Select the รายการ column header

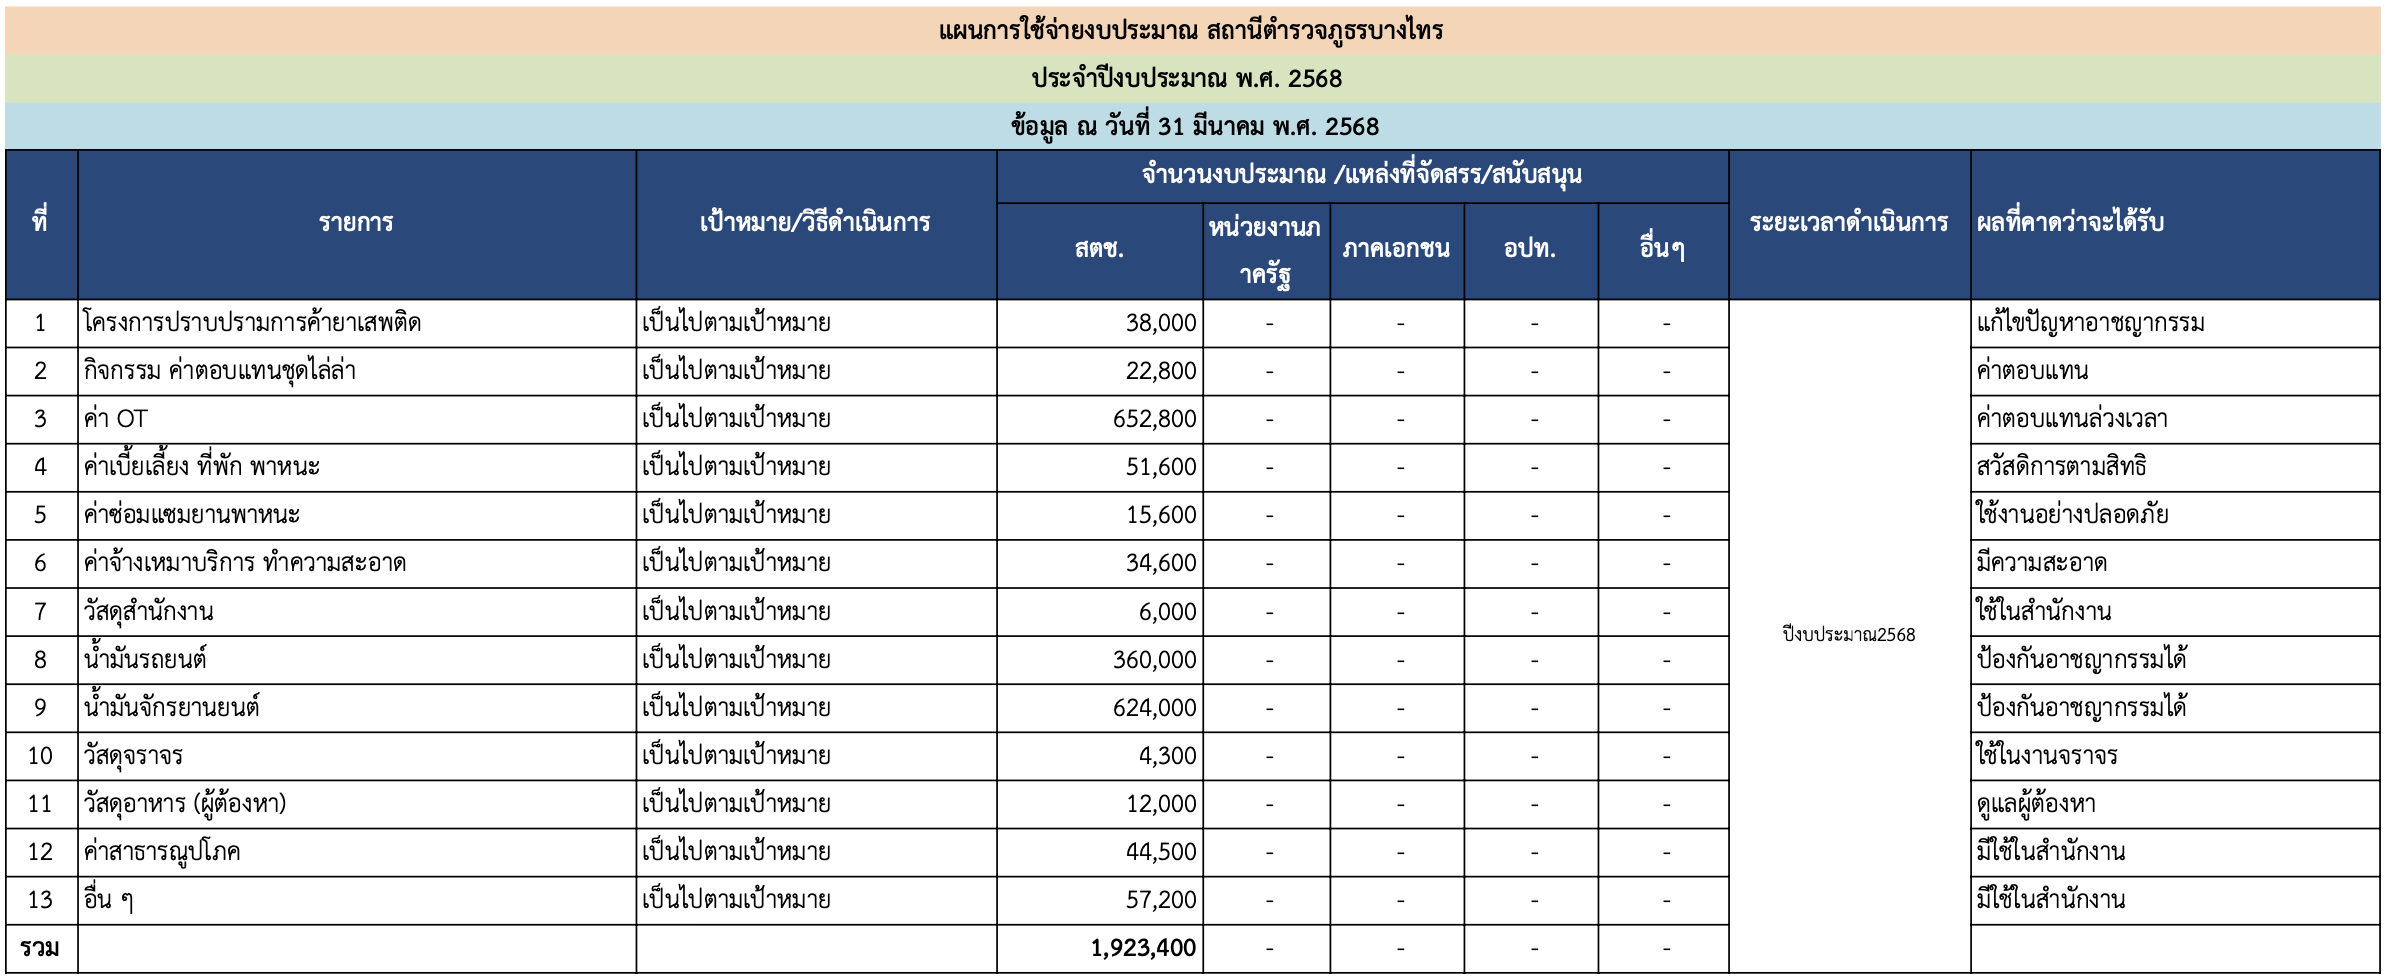[356, 223]
